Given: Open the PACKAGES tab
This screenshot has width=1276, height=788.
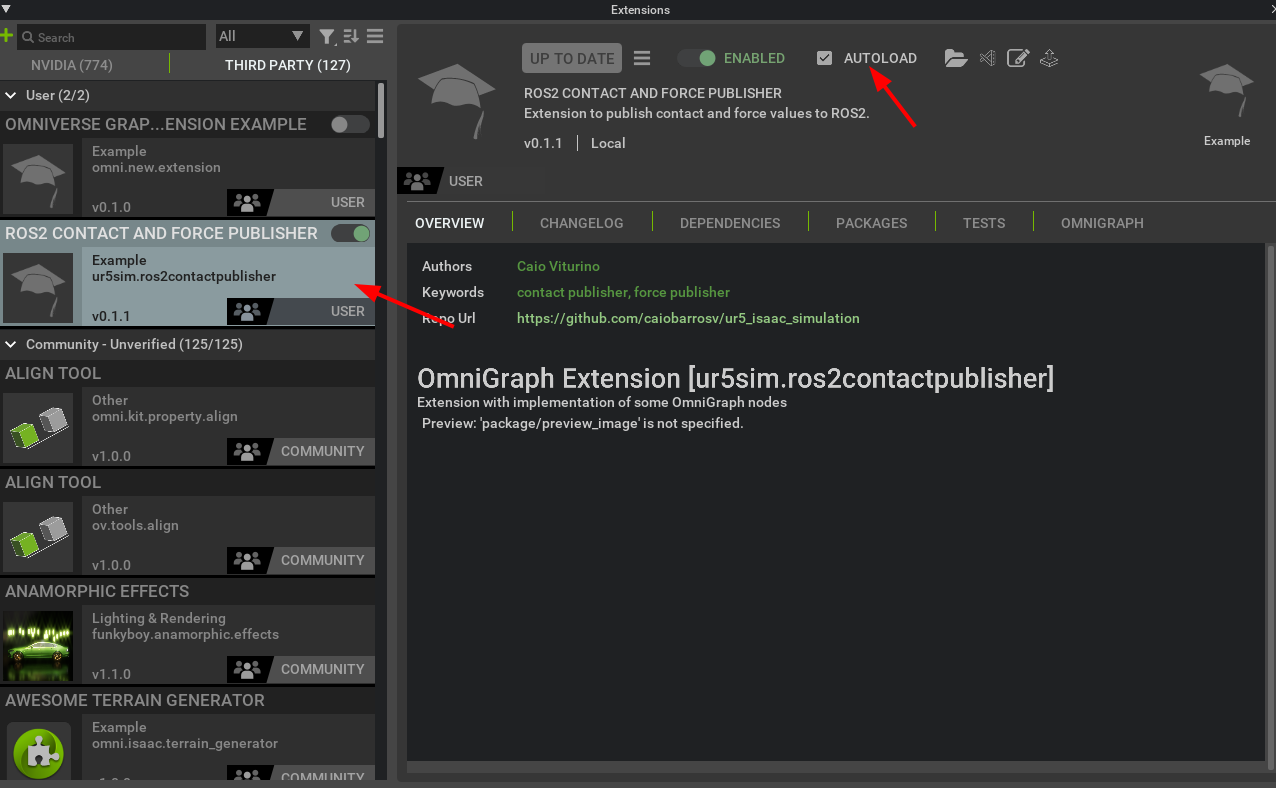Looking at the screenshot, I should [872, 223].
